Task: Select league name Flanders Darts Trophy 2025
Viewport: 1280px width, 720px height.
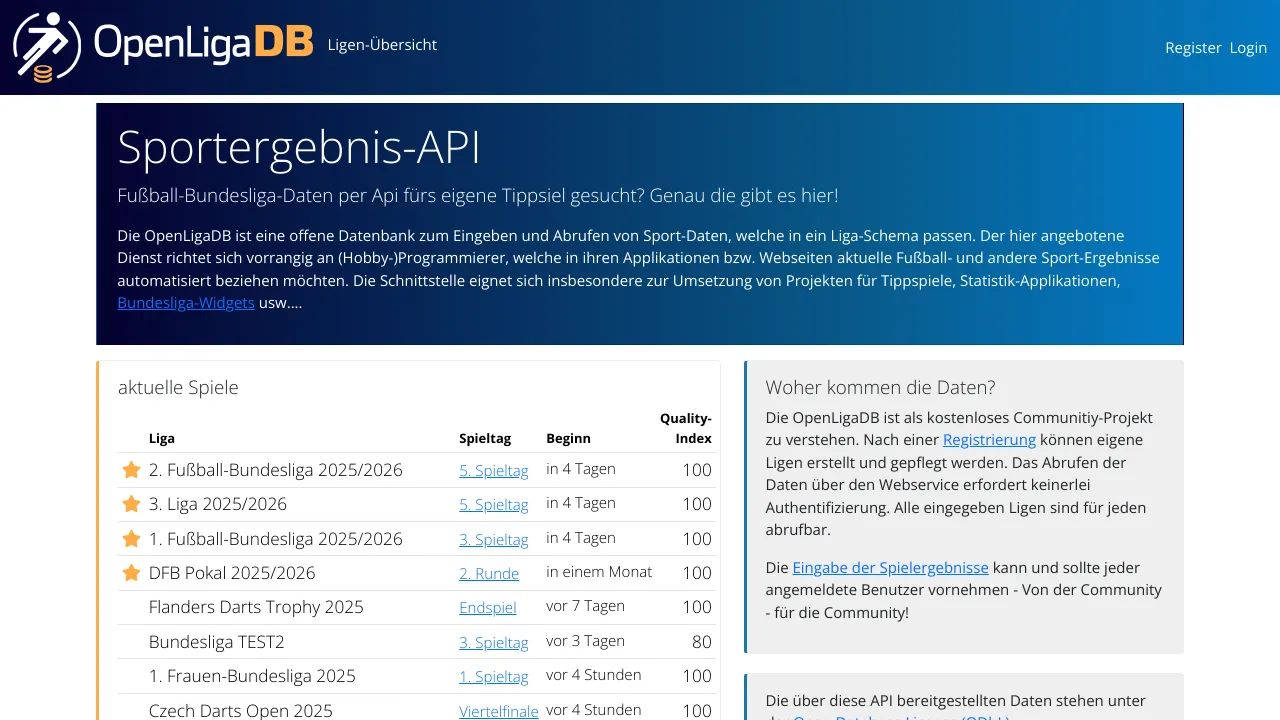Action: 256,607
